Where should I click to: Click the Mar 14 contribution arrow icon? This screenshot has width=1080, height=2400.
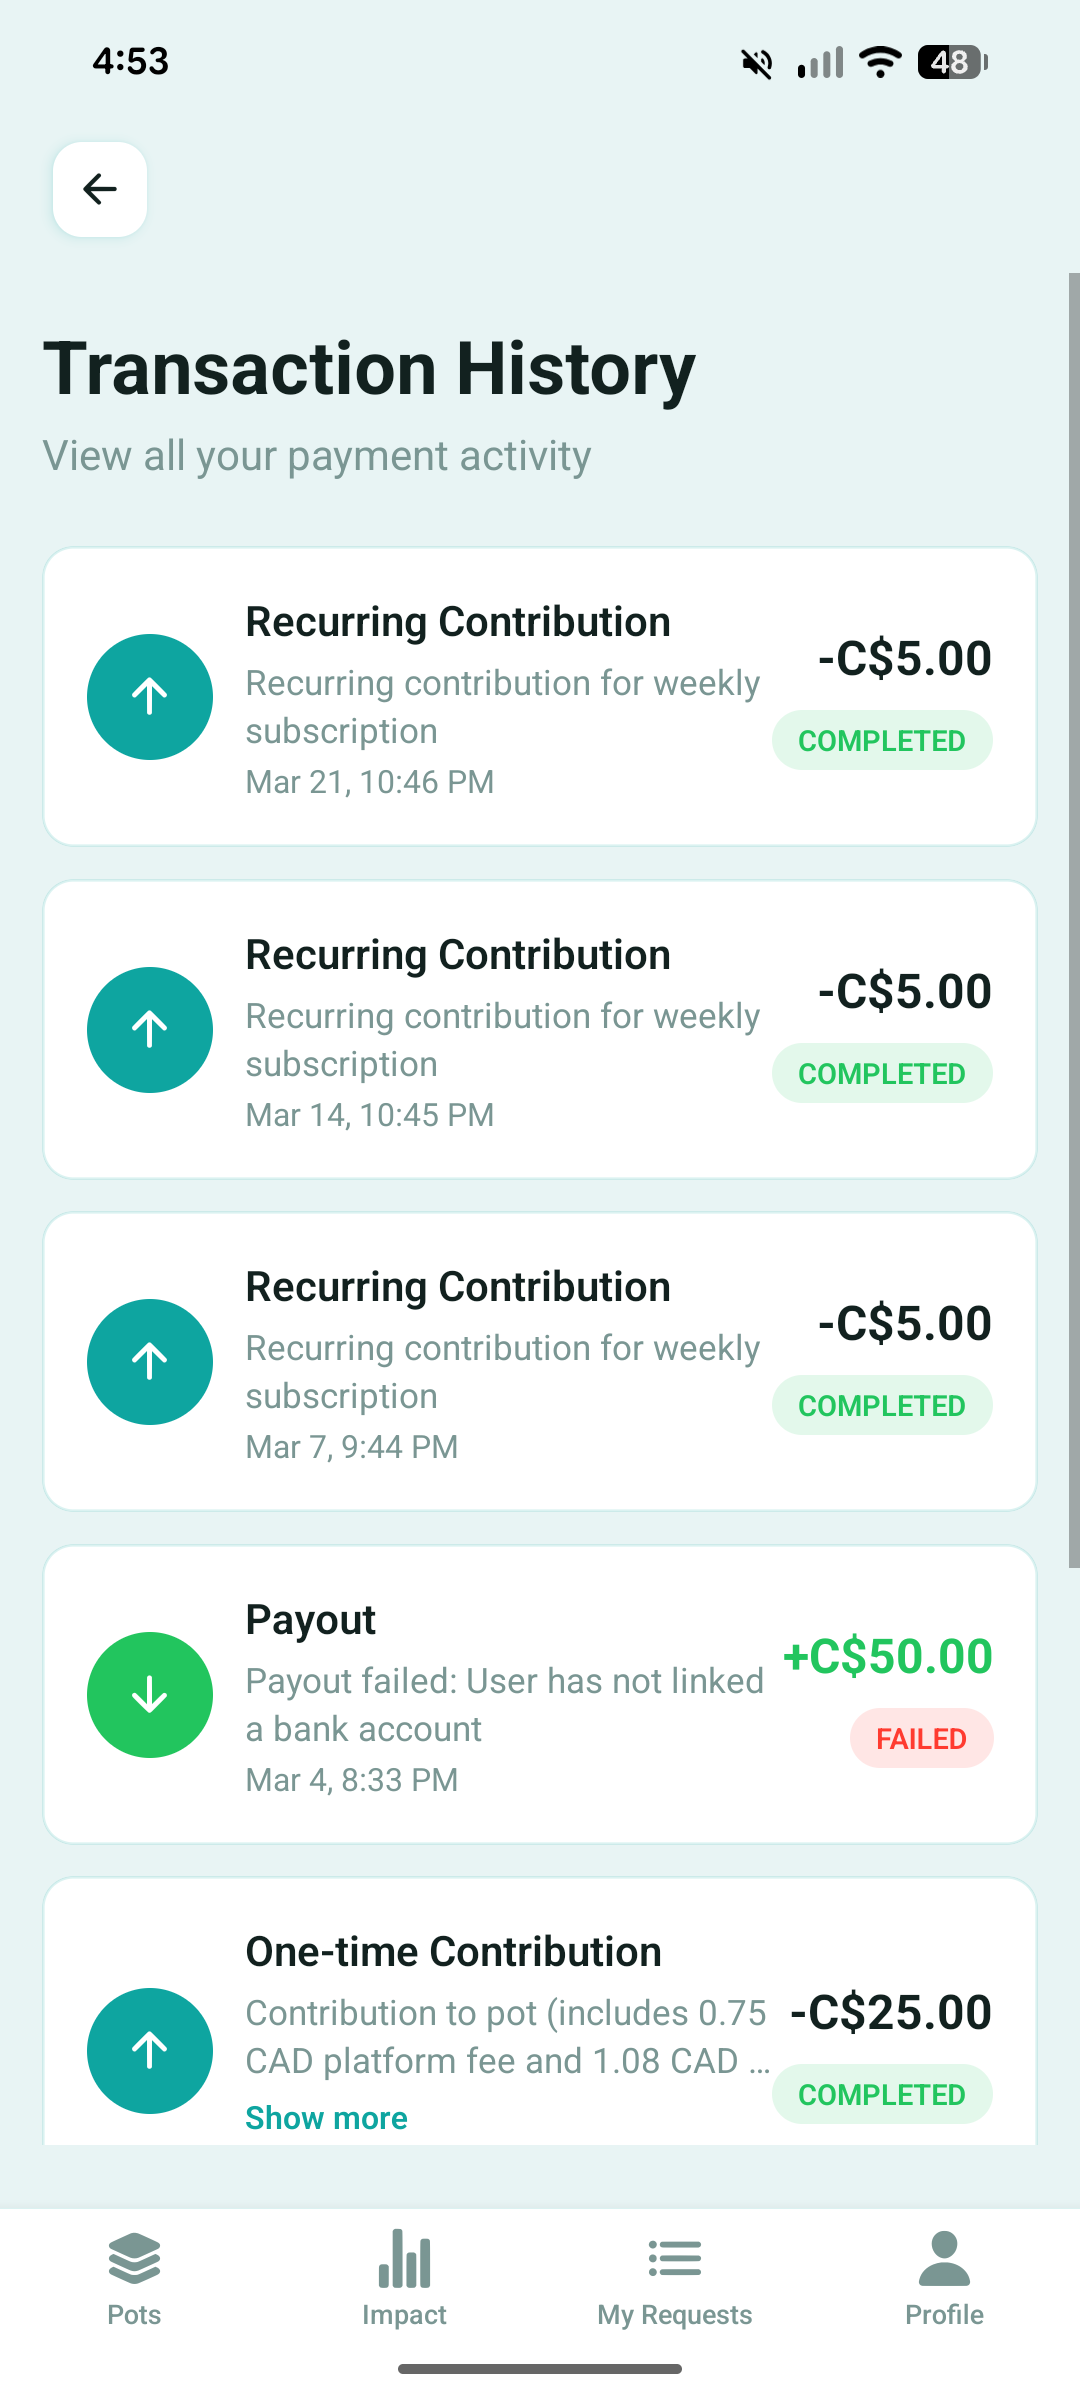(150, 1029)
